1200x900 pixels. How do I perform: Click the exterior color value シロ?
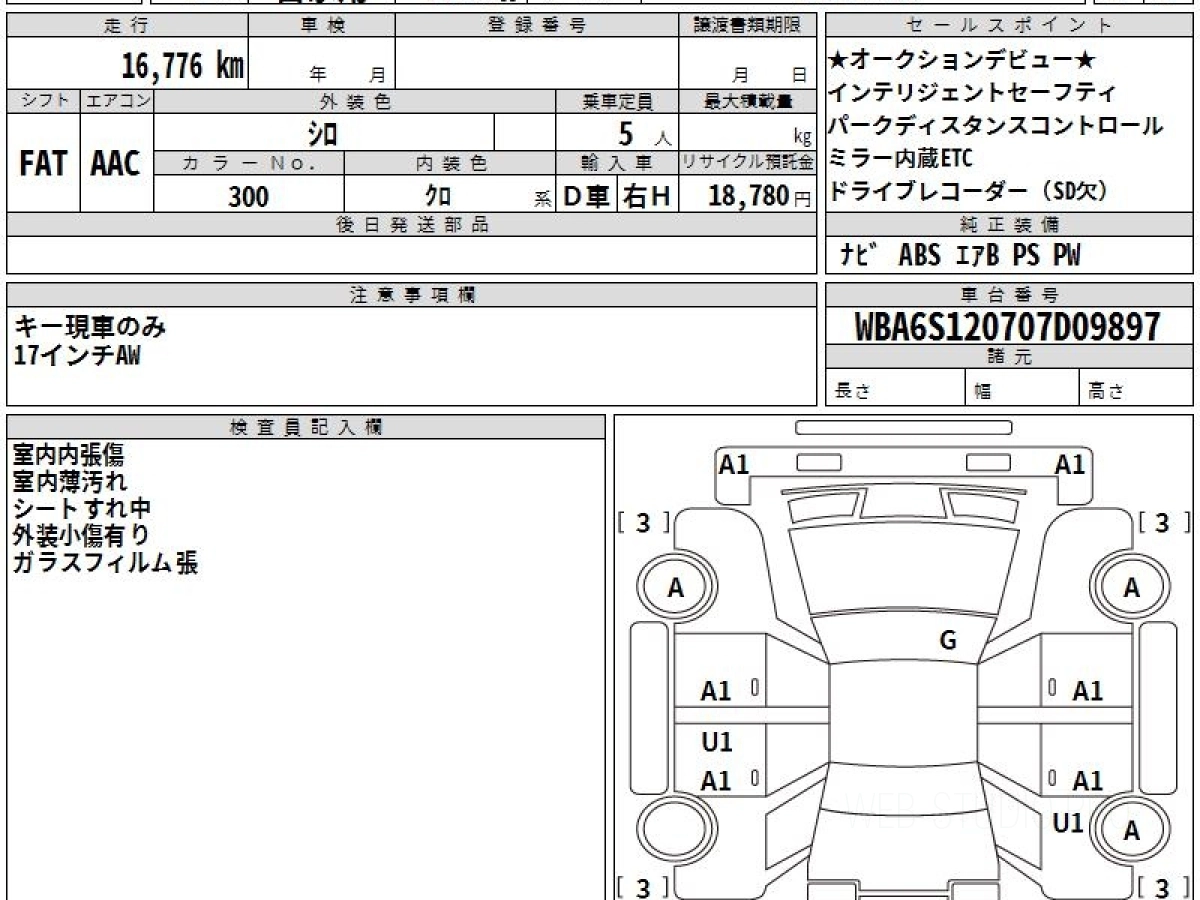click(x=322, y=133)
